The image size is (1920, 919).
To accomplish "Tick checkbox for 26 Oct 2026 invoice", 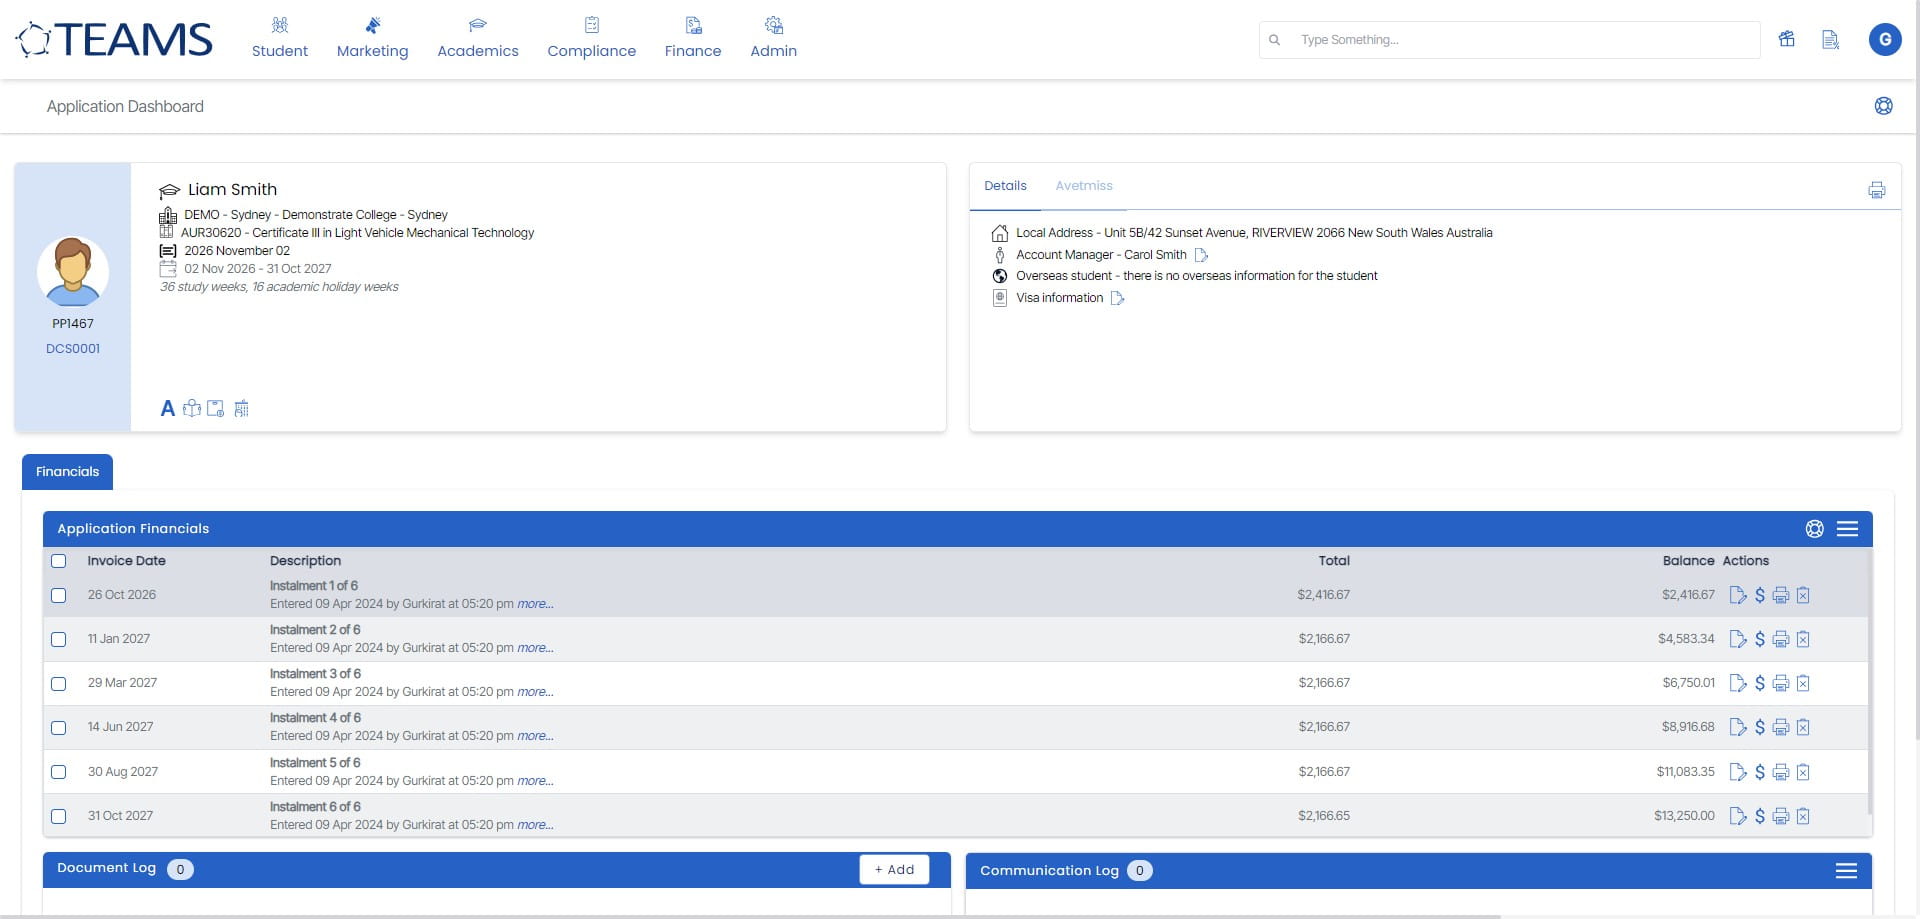I will (x=59, y=595).
